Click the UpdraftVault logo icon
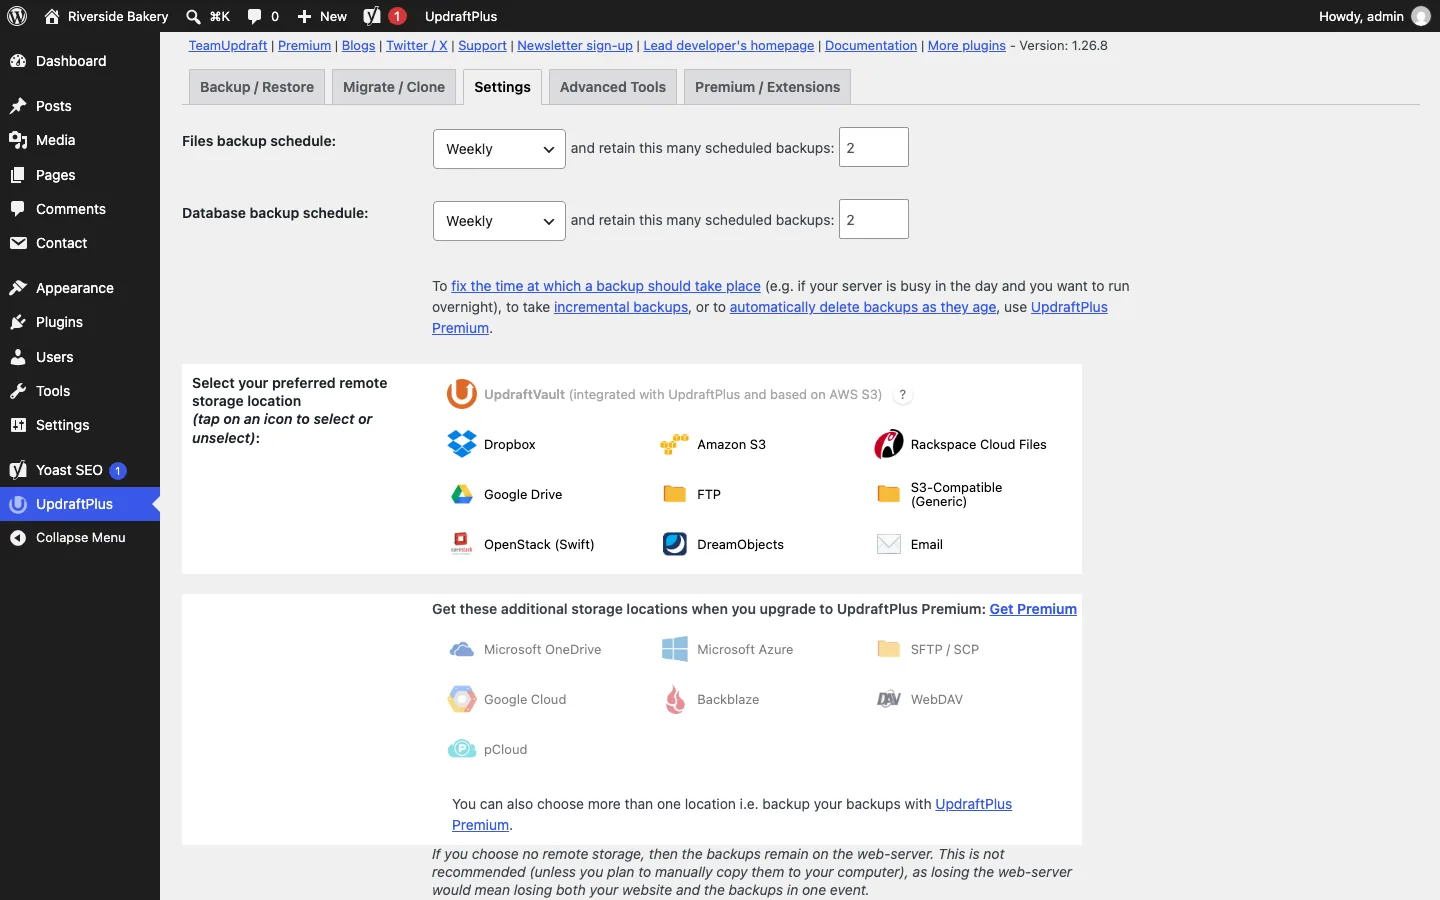Image resolution: width=1440 pixels, height=900 pixels. pos(462,394)
